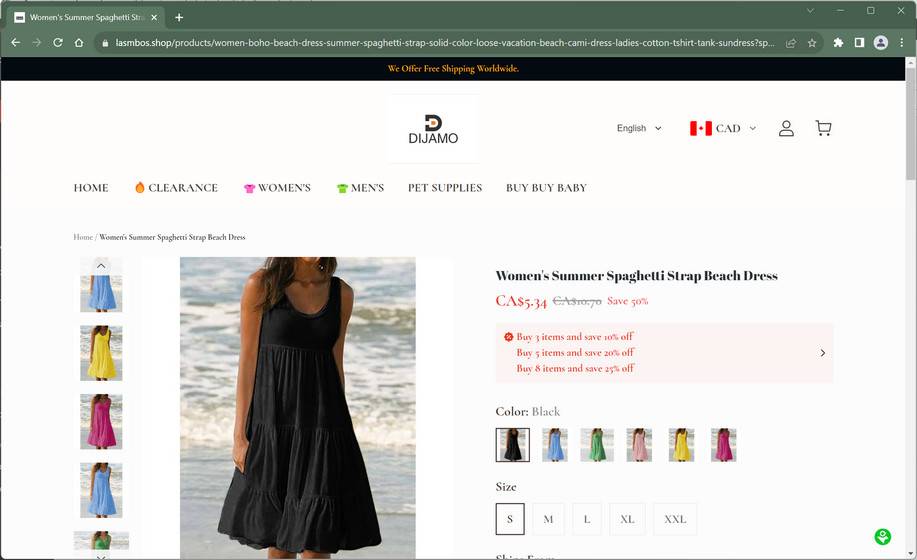The image size is (917, 560).
Task: Move thumbnail gallery up with chevron
Action: 101,266
